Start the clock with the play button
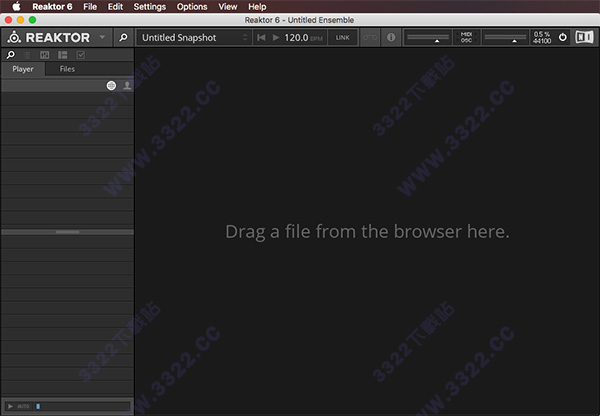Viewport: 600px width, 416px height. pyautogui.click(x=276, y=38)
